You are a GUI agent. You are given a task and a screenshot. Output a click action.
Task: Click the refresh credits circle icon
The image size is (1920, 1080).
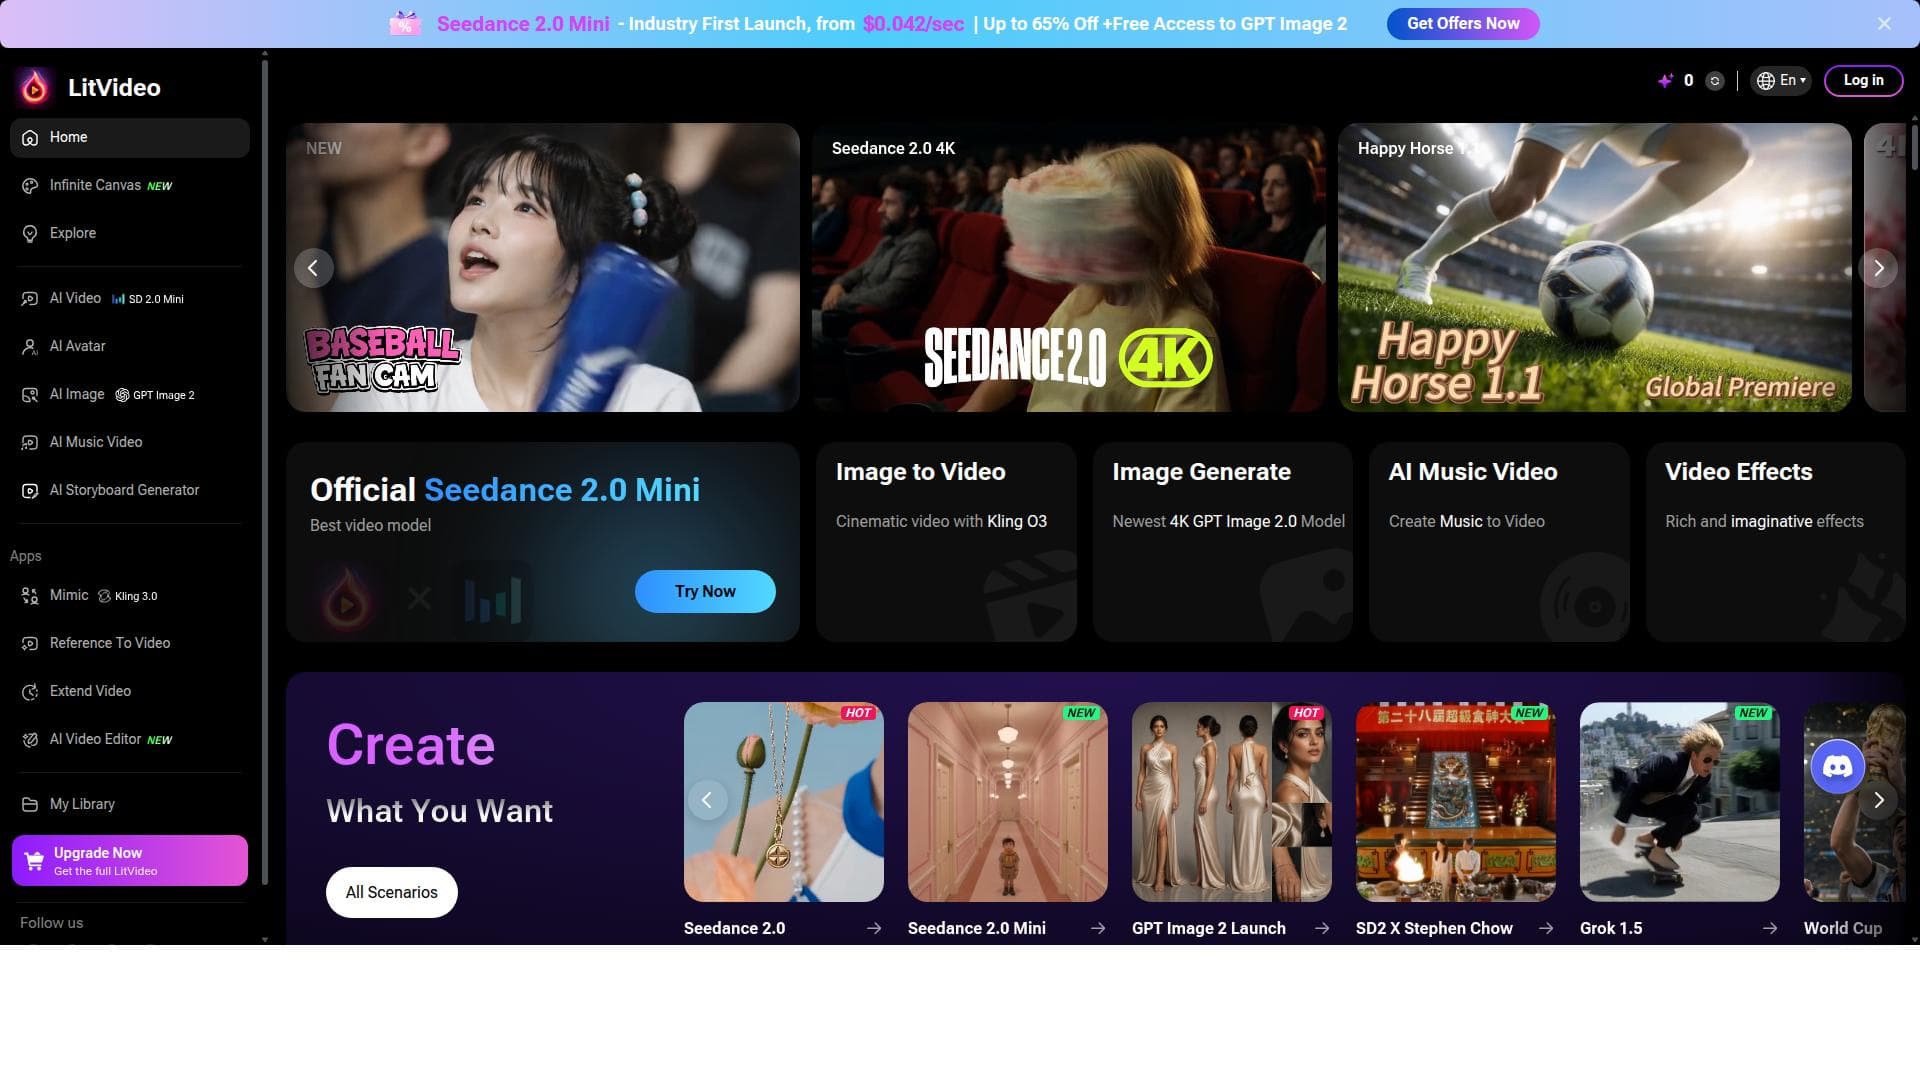(x=1714, y=81)
